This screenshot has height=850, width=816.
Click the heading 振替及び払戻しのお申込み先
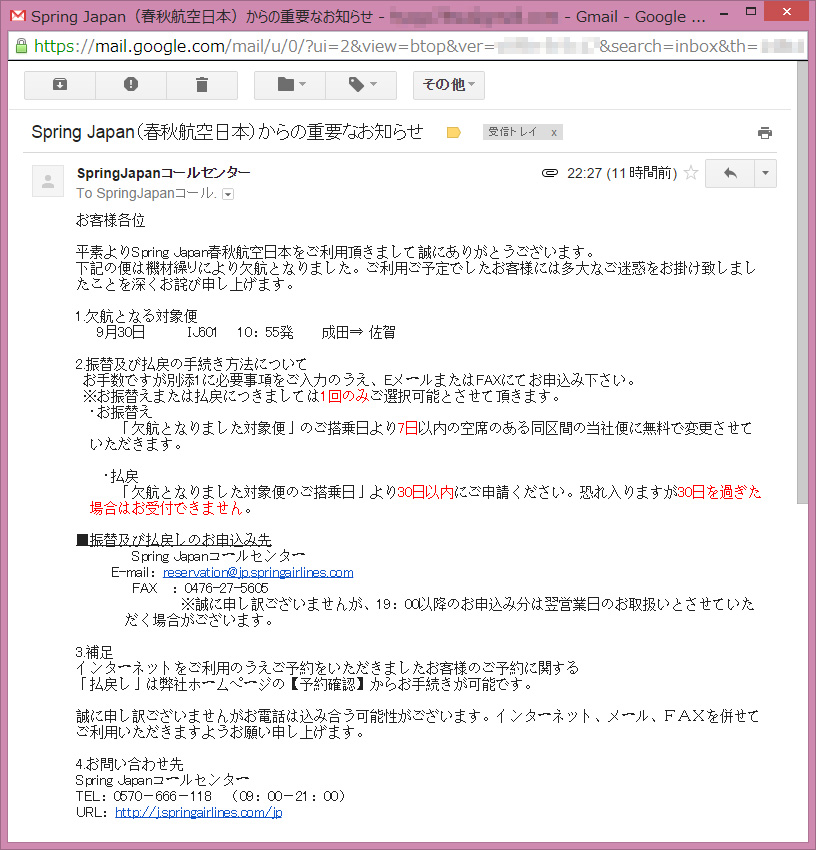[174, 540]
